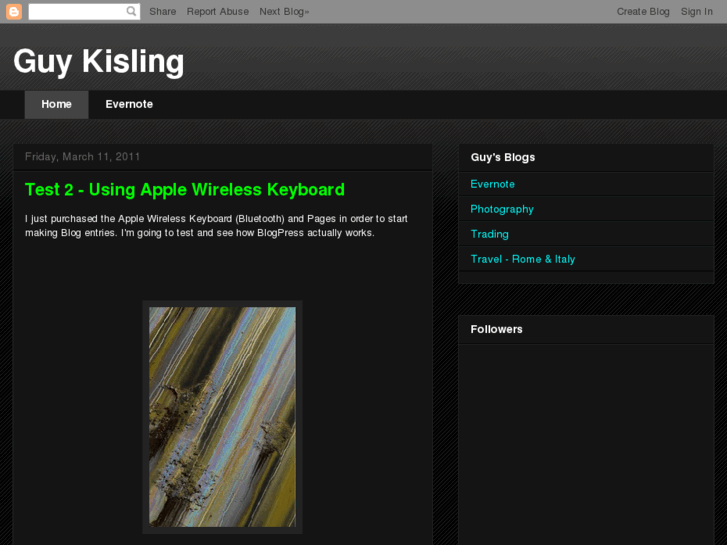Open the Photography blog link
The height and width of the screenshot is (545, 727).
tap(502, 209)
